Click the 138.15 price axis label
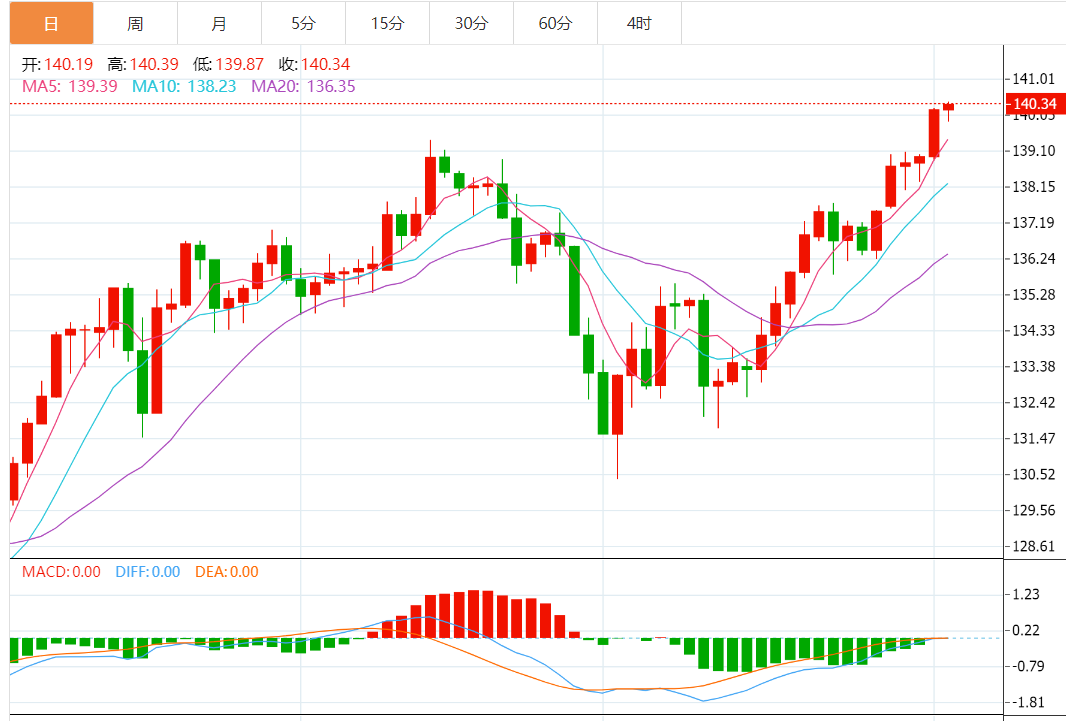The height and width of the screenshot is (721, 1066). pyautogui.click(x=1033, y=187)
